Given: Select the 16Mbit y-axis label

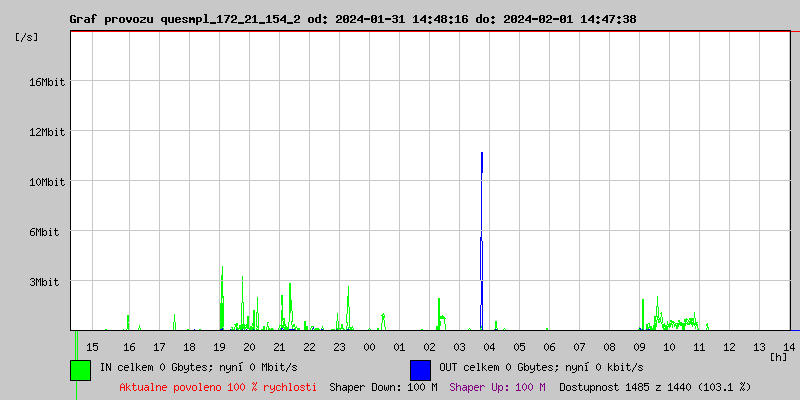Looking at the screenshot, I should (47, 82).
